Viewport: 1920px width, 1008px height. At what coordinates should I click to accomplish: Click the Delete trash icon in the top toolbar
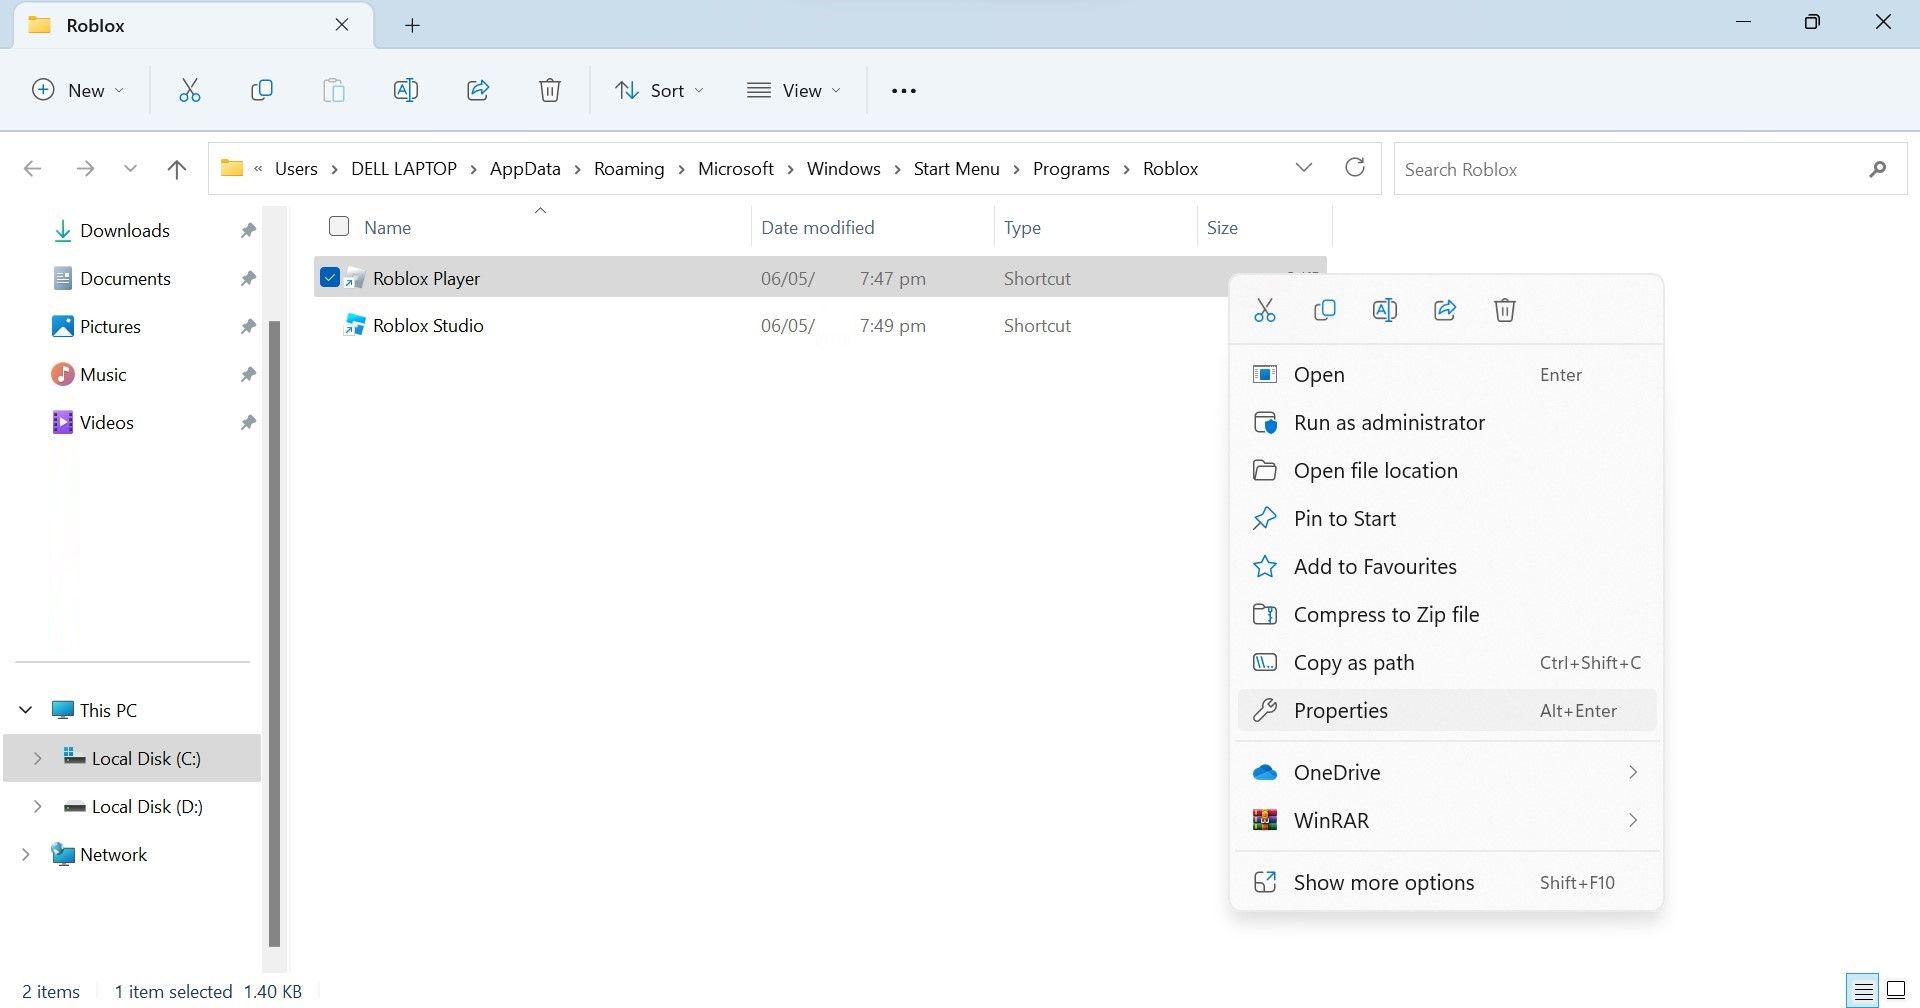pyautogui.click(x=549, y=90)
